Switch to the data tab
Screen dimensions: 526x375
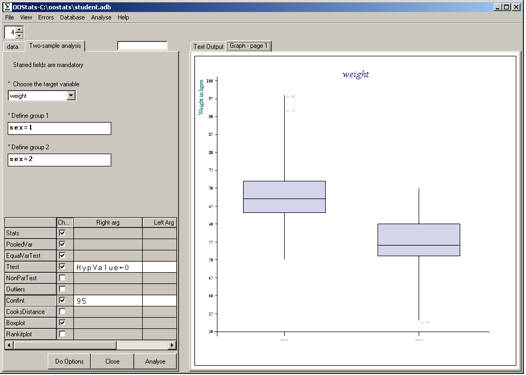pos(13,47)
